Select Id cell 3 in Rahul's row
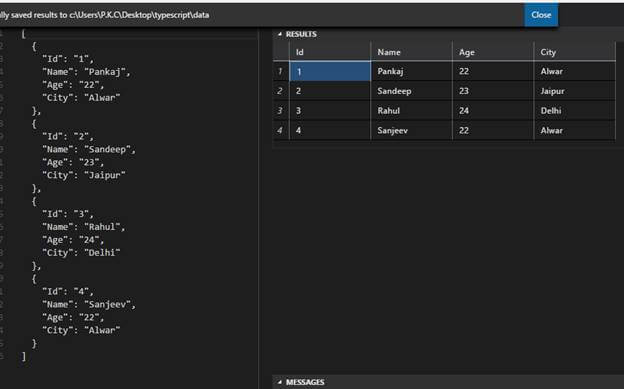The height and width of the screenshot is (389, 624). pyautogui.click(x=330, y=111)
